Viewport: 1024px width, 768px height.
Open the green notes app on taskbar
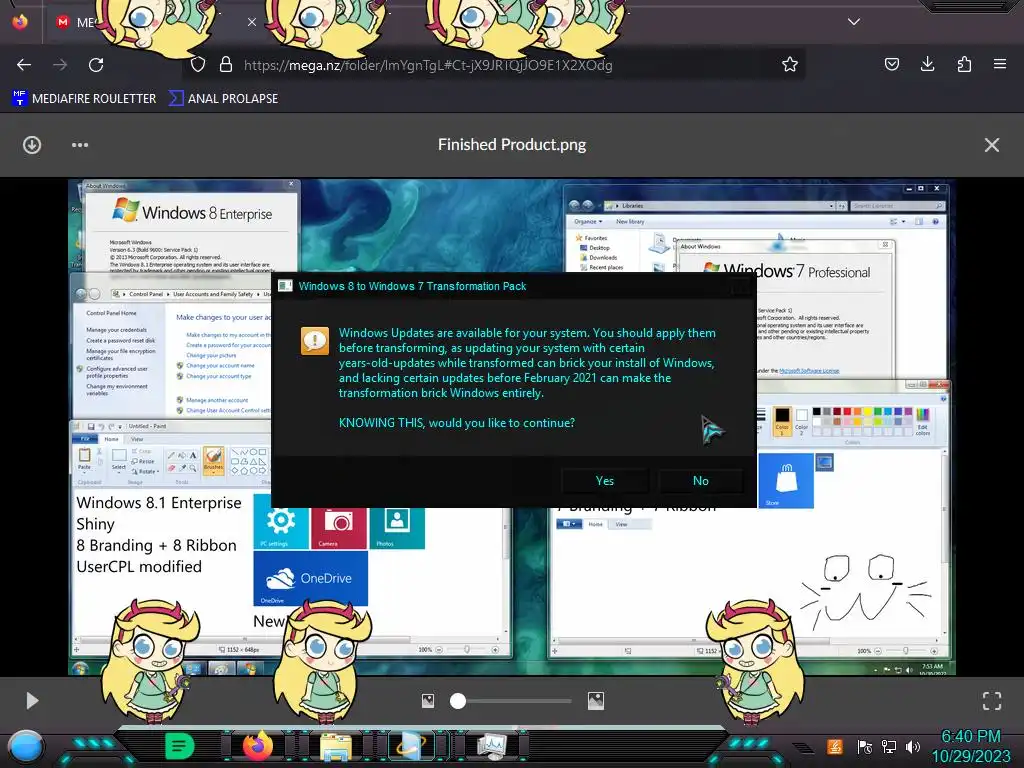180,745
